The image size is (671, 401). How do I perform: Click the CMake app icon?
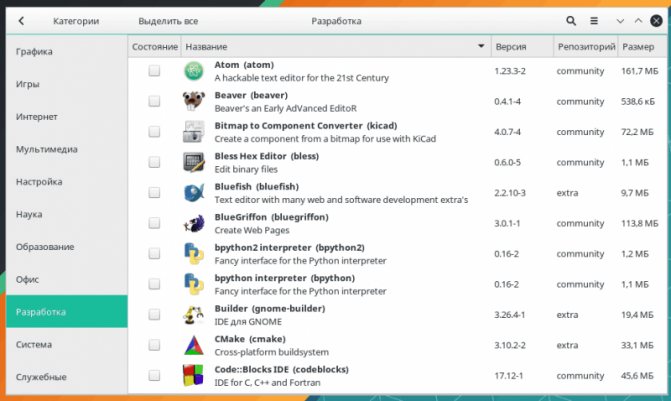point(194,345)
